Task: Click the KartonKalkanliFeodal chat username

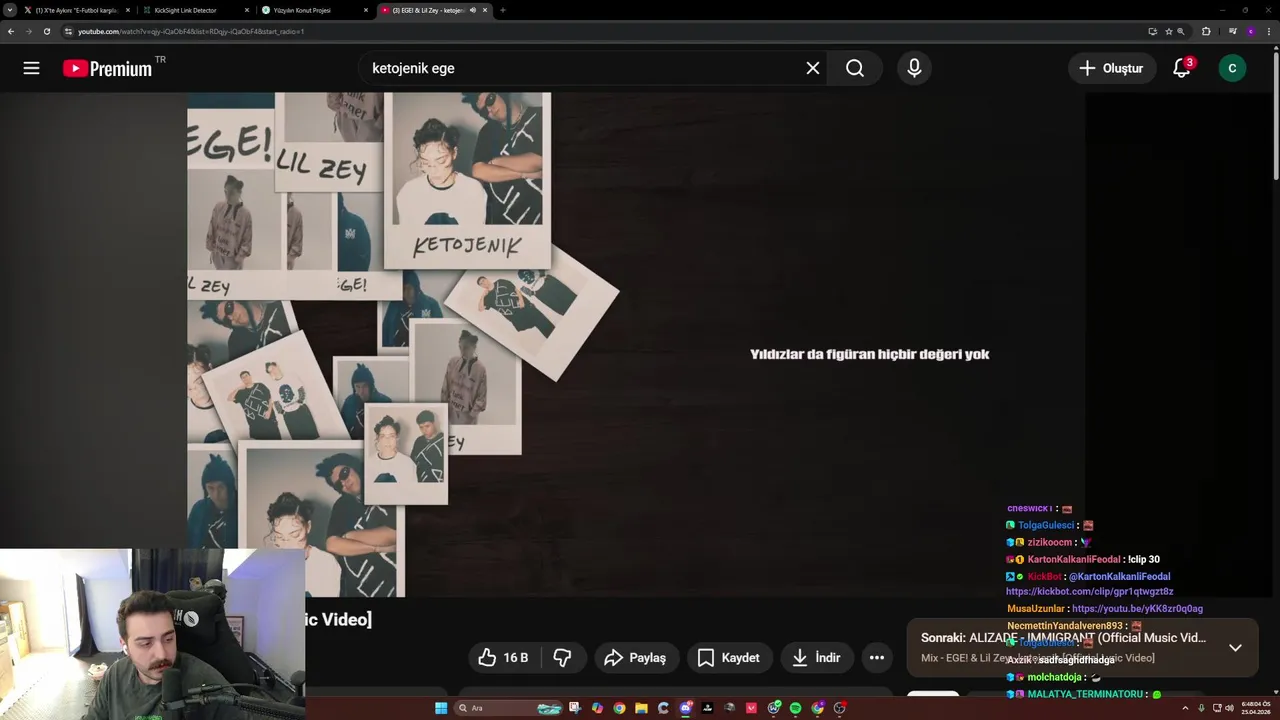Action: tap(1073, 559)
